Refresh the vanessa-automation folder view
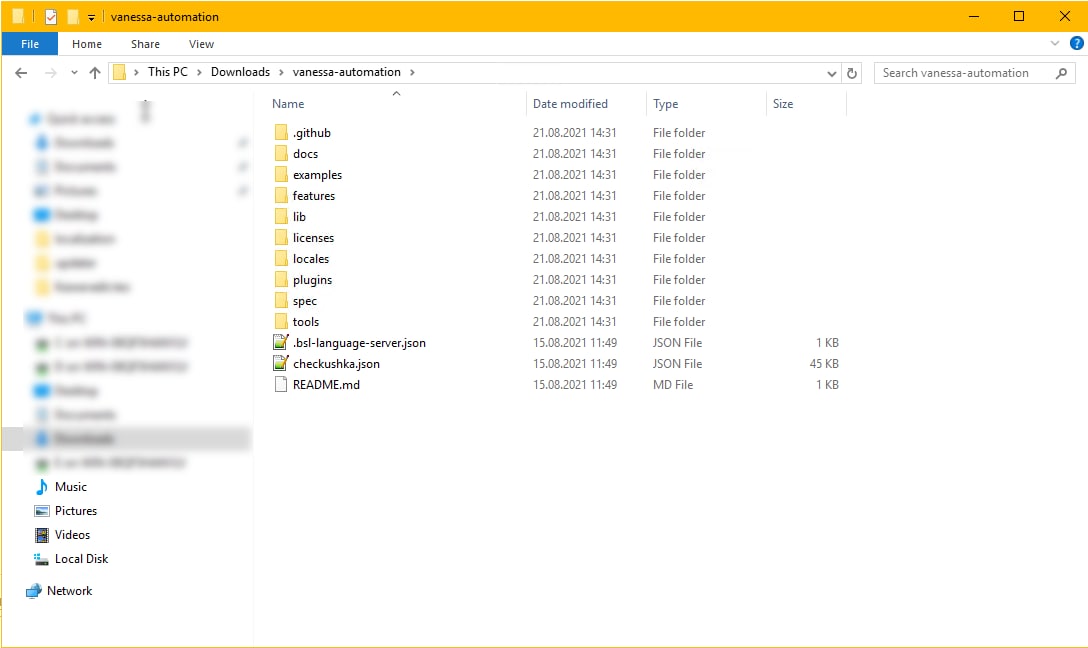The image size is (1088, 648). coord(852,73)
